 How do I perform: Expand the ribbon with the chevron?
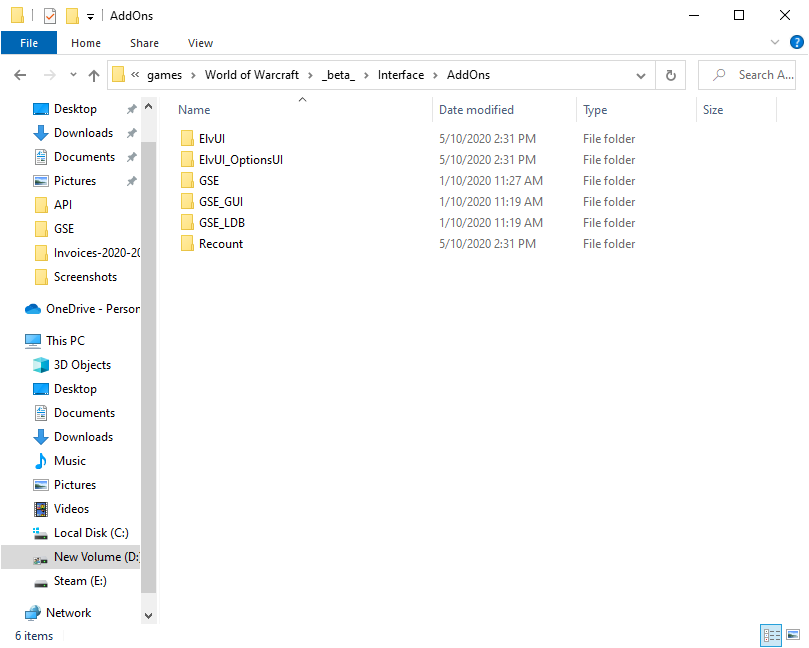point(774,42)
